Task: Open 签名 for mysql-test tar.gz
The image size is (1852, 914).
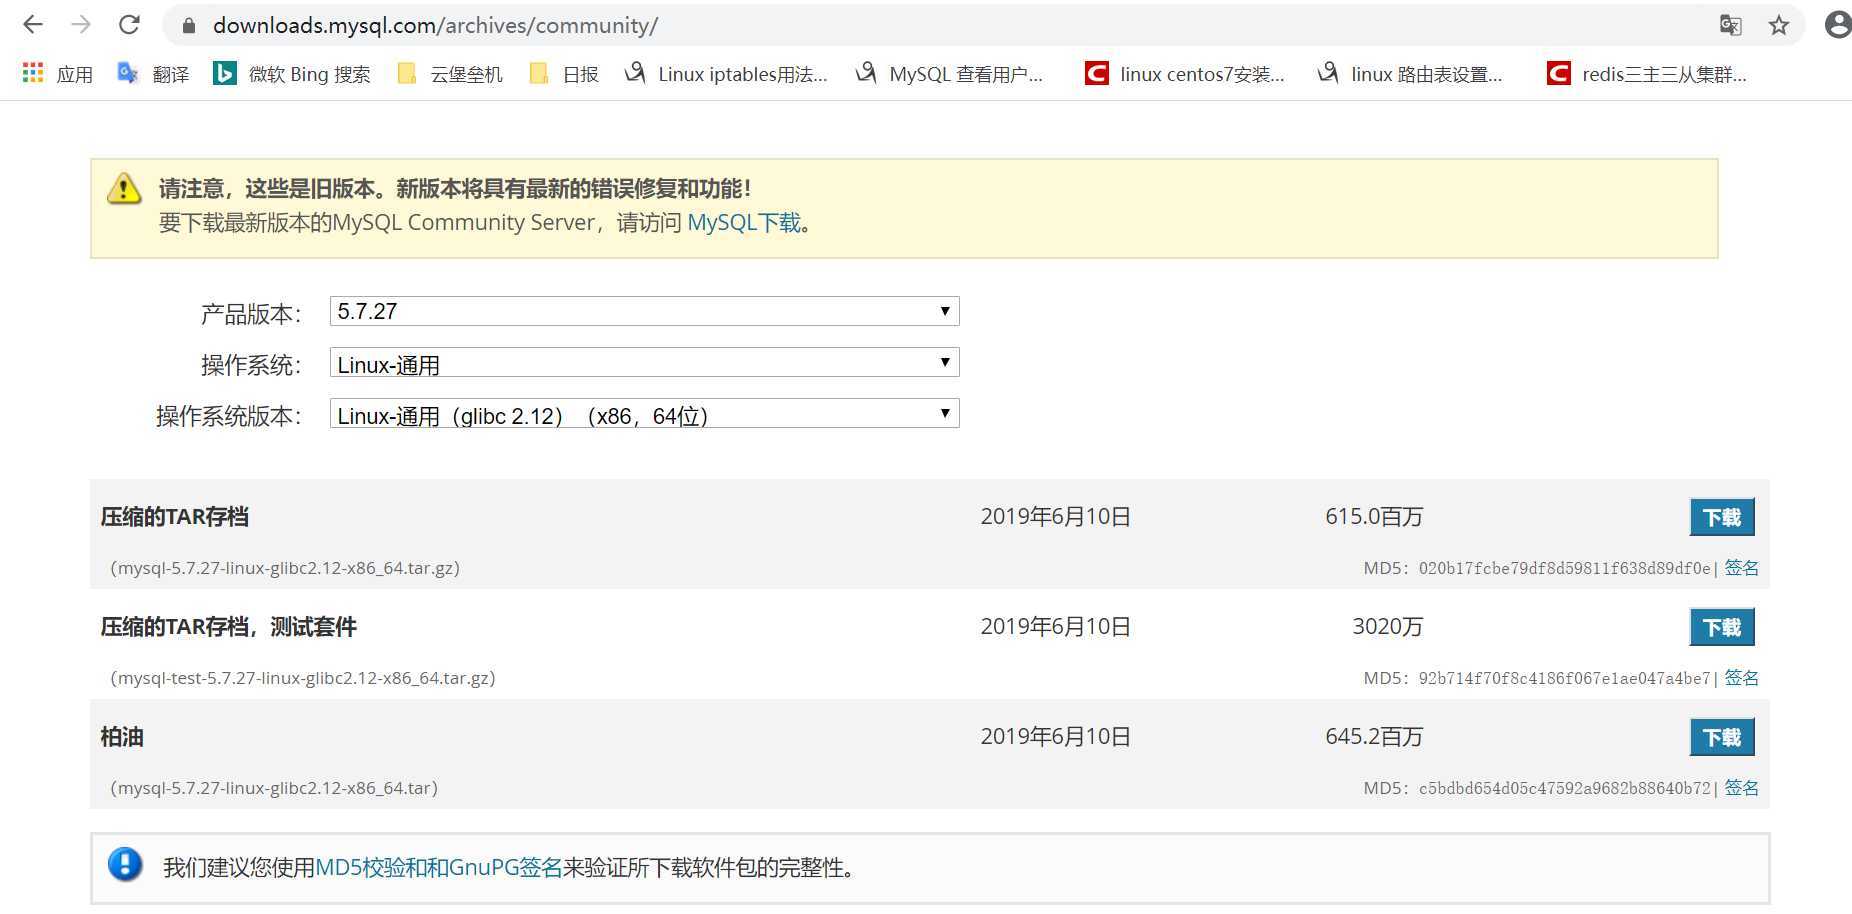Action: point(1741,678)
